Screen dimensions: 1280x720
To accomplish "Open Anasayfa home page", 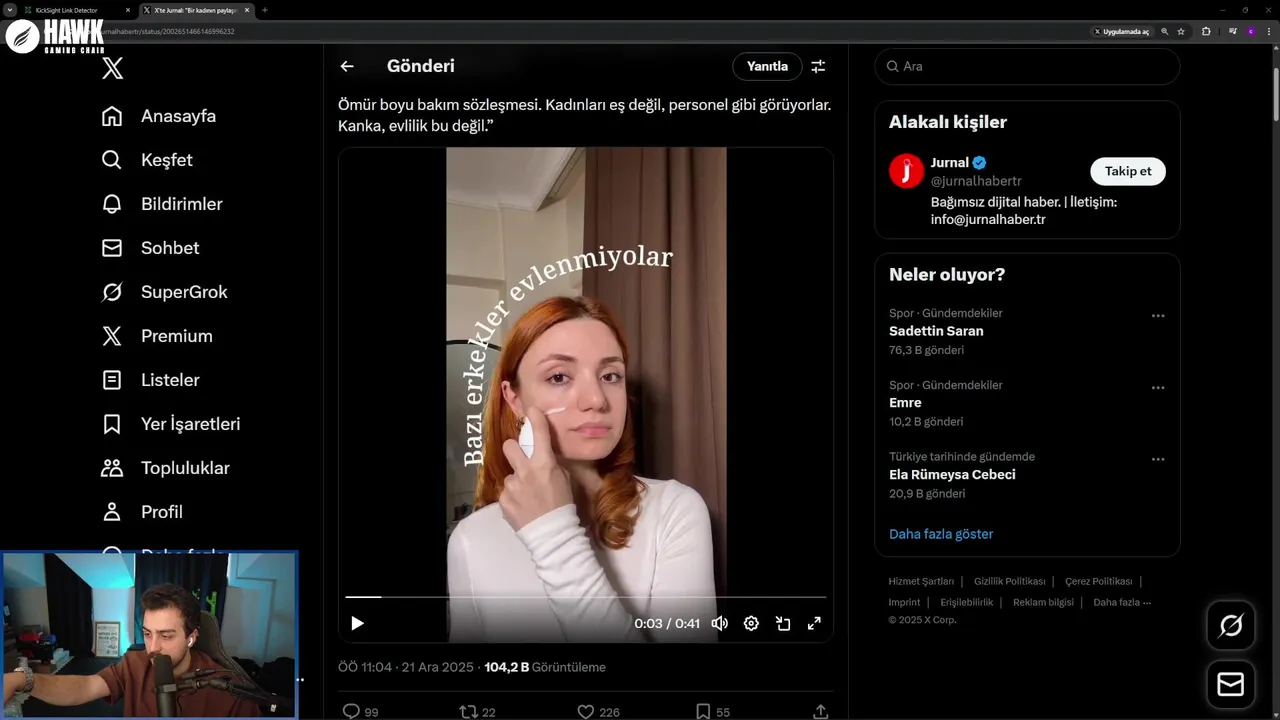I will (159, 116).
